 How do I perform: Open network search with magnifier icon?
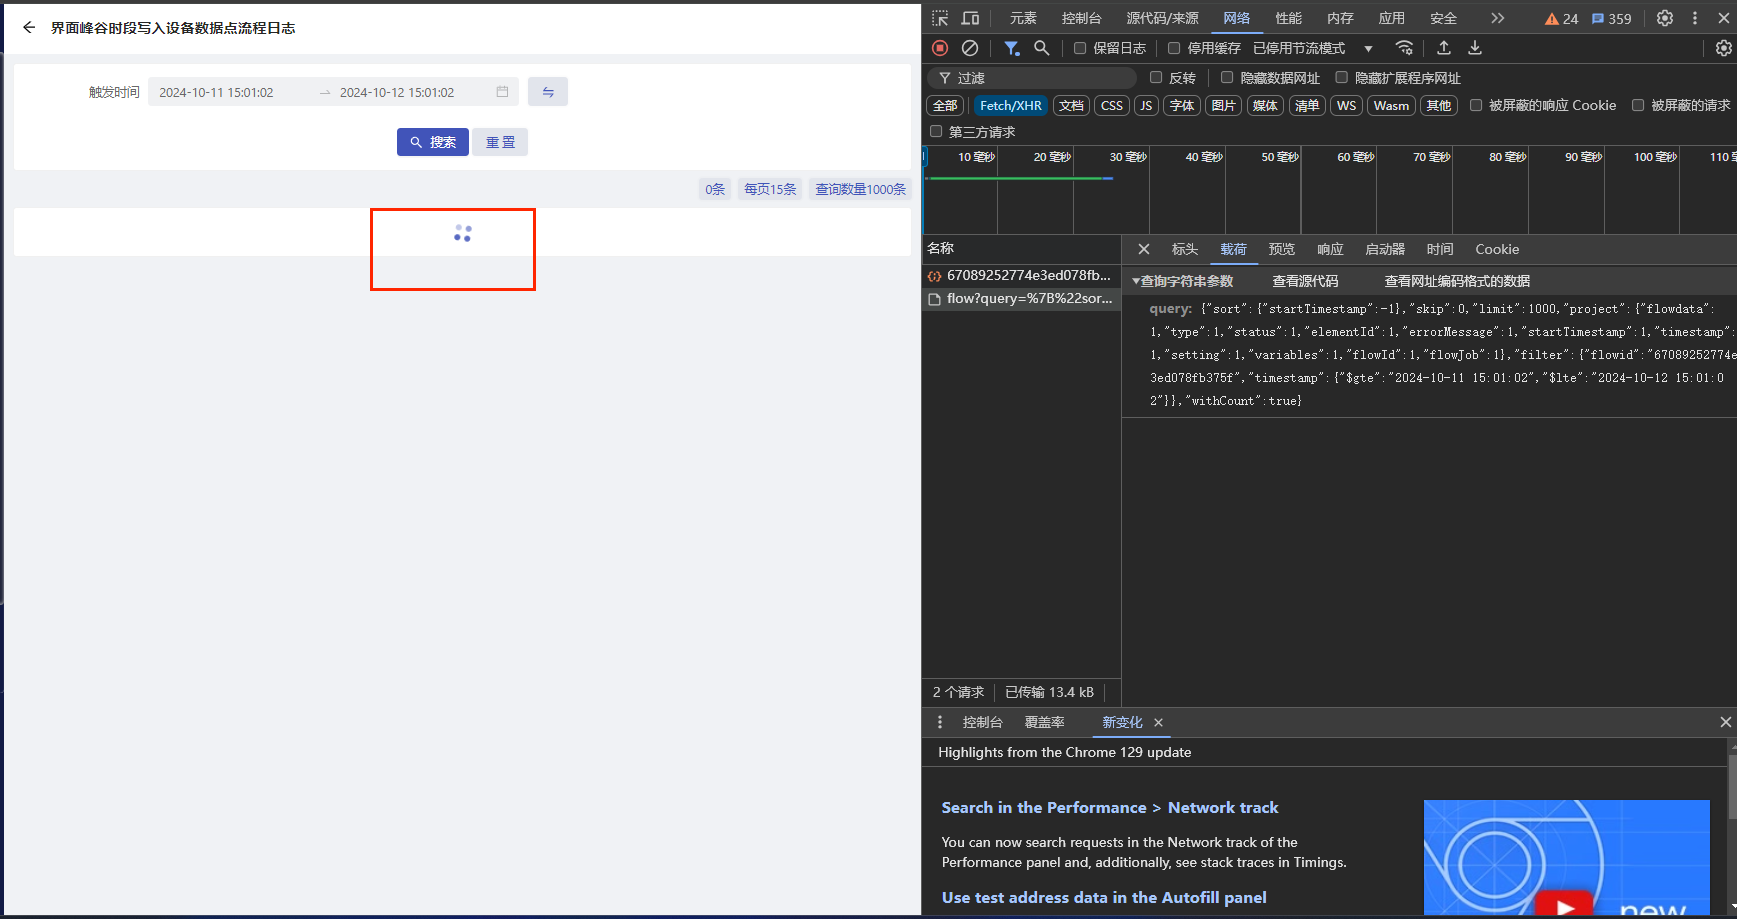[1042, 48]
